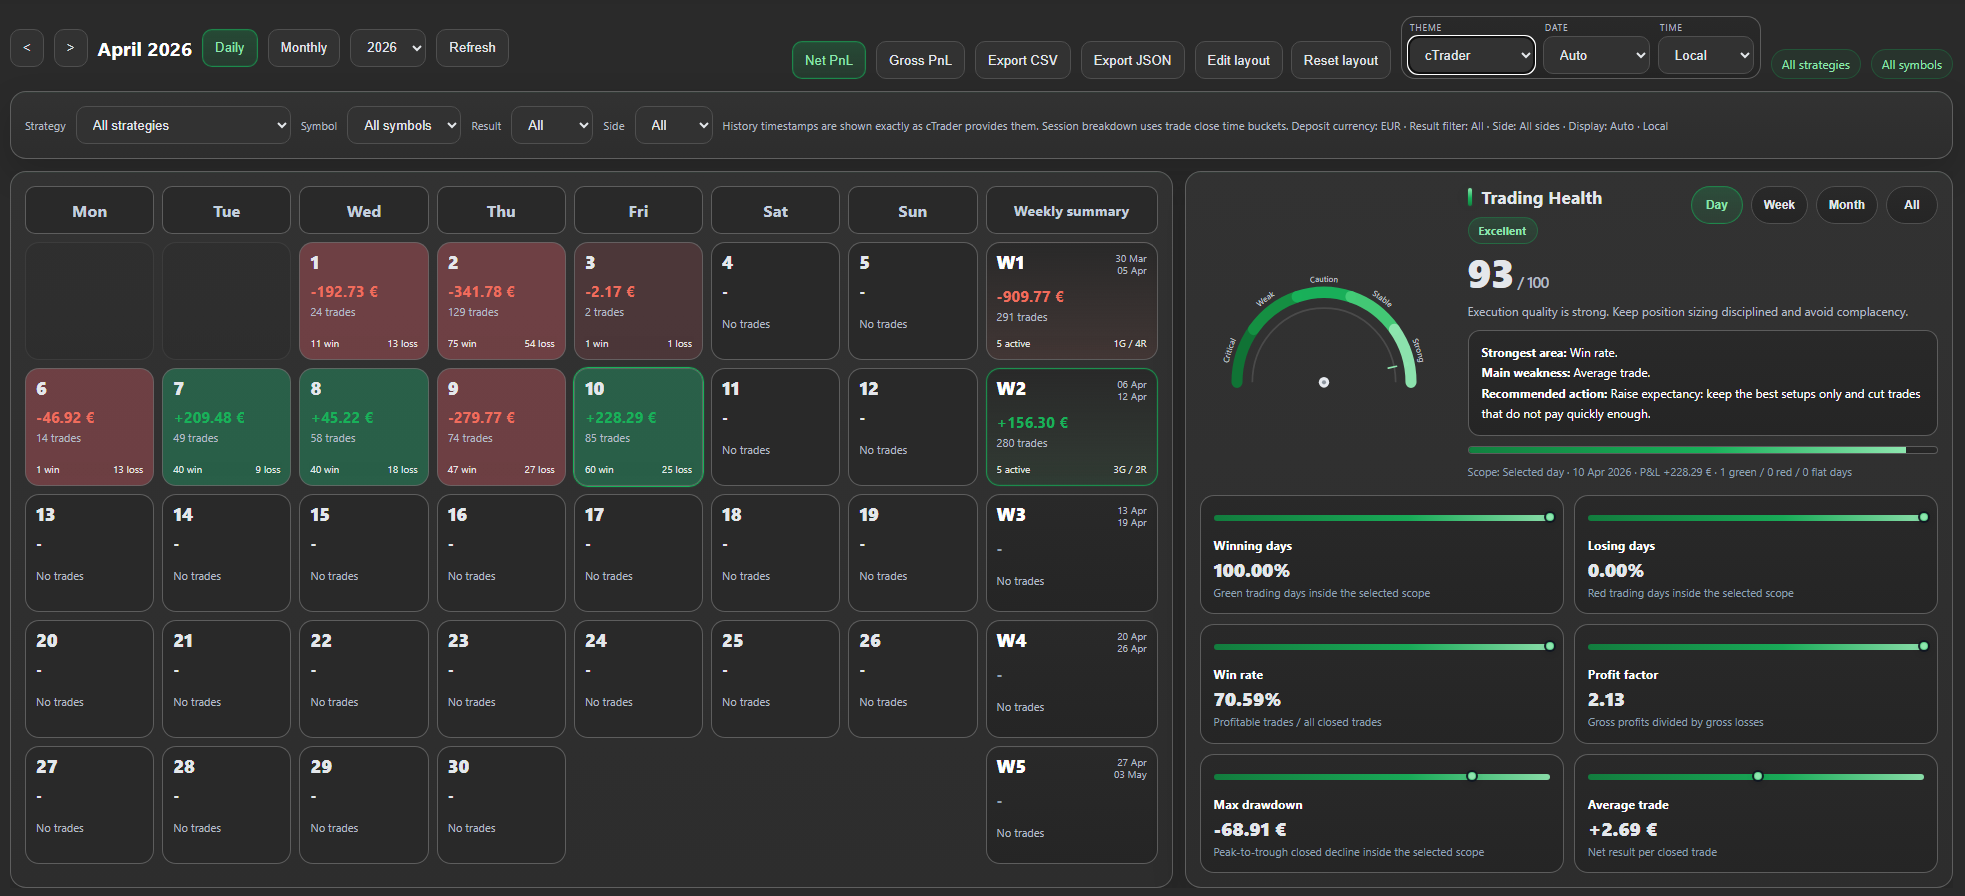Click Export JSON button
The height and width of the screenshot is (896, 1965).
(1132, 60)
